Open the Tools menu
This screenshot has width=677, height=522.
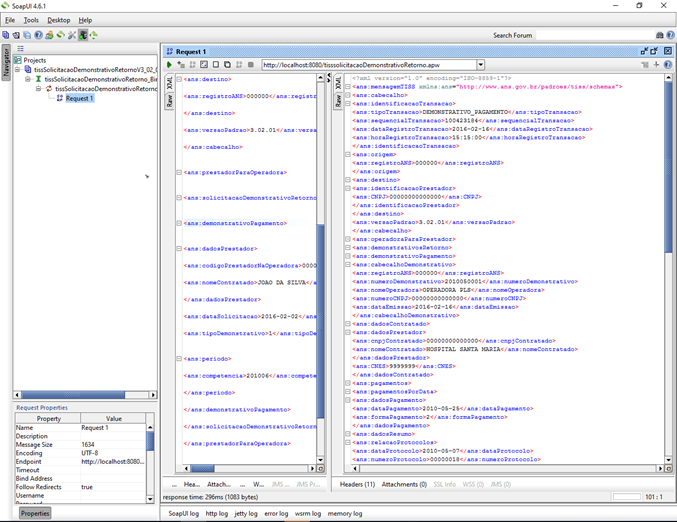[31, 20]
